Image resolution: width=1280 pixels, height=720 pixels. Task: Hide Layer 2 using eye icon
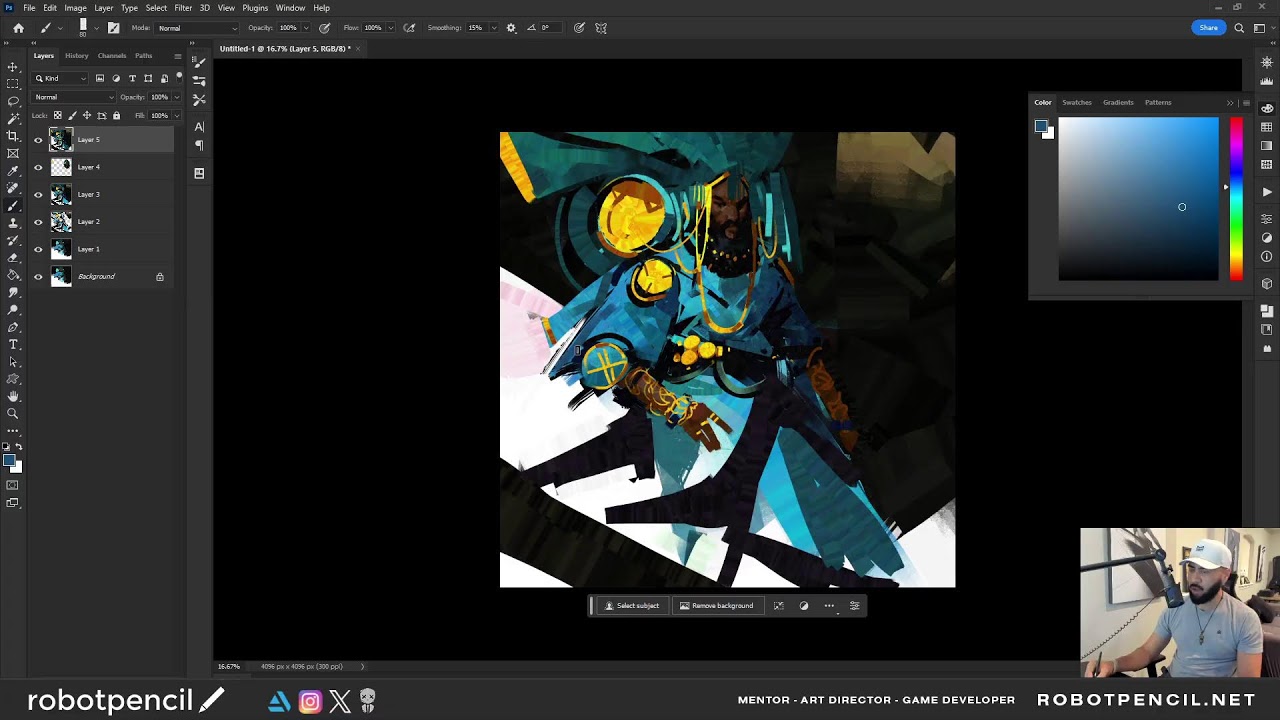click(38, 222)
